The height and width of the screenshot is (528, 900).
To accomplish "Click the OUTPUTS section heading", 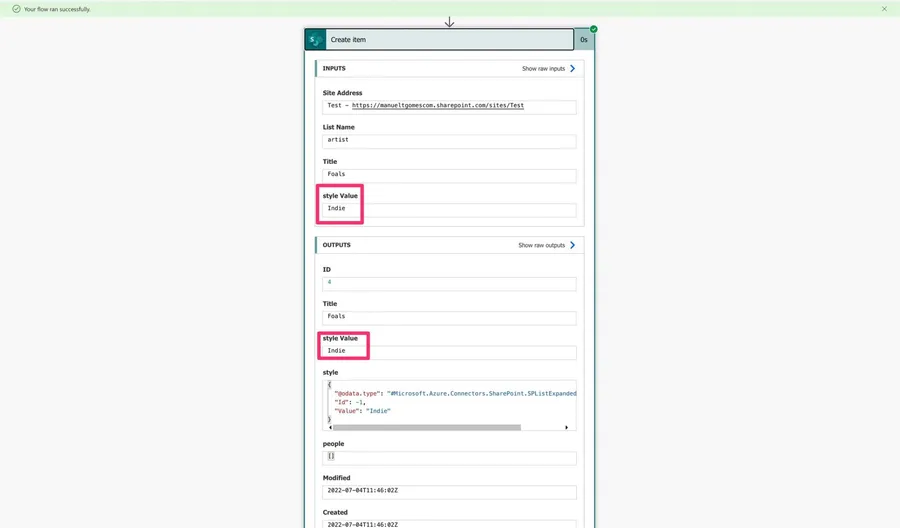I will pos(336,245).
